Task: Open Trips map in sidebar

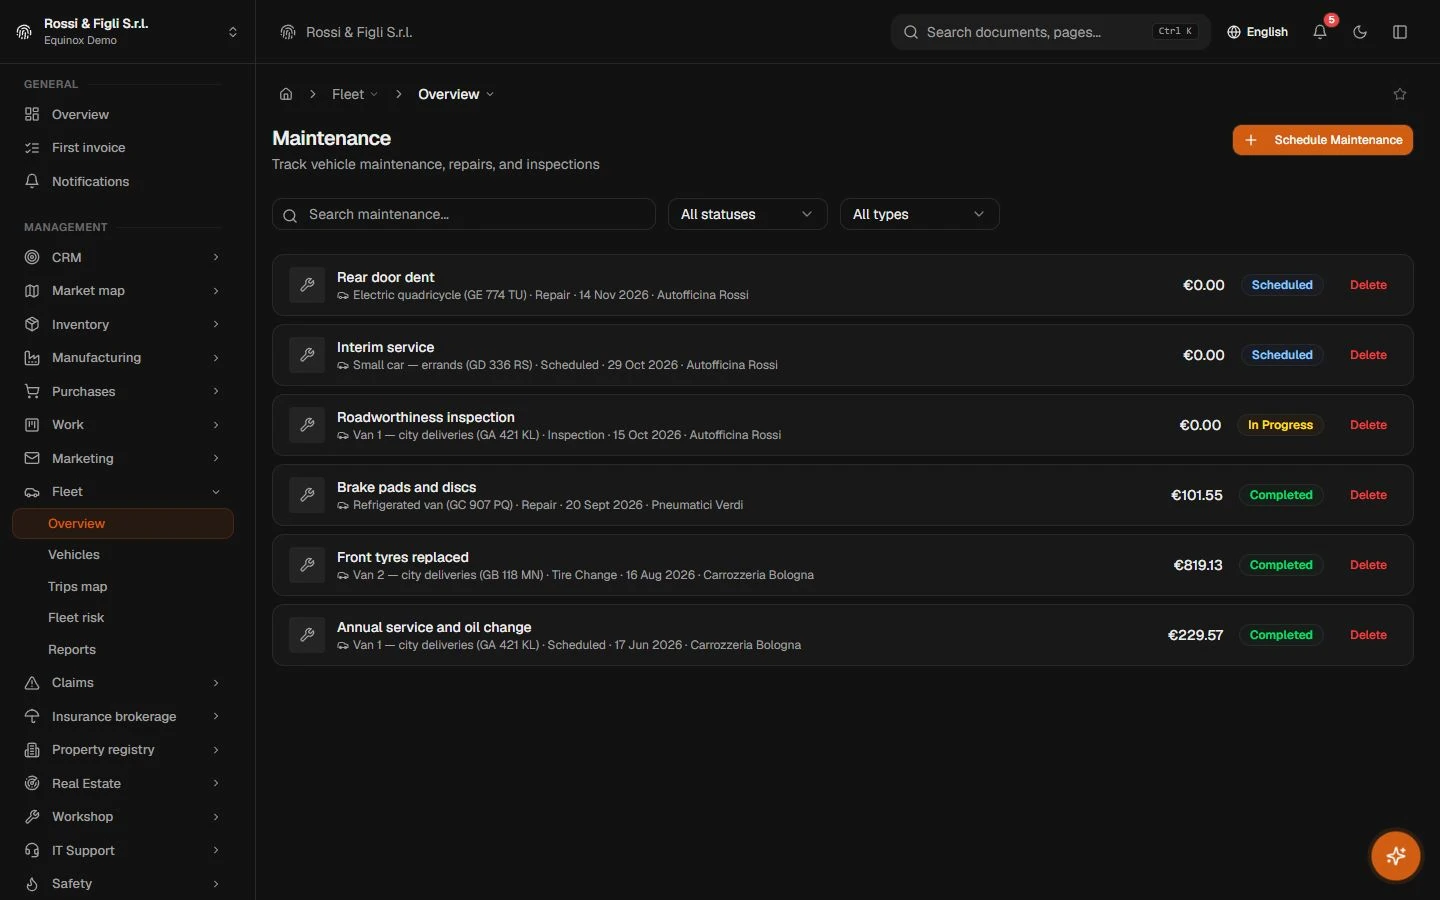Action: click(x=77, y=587)
